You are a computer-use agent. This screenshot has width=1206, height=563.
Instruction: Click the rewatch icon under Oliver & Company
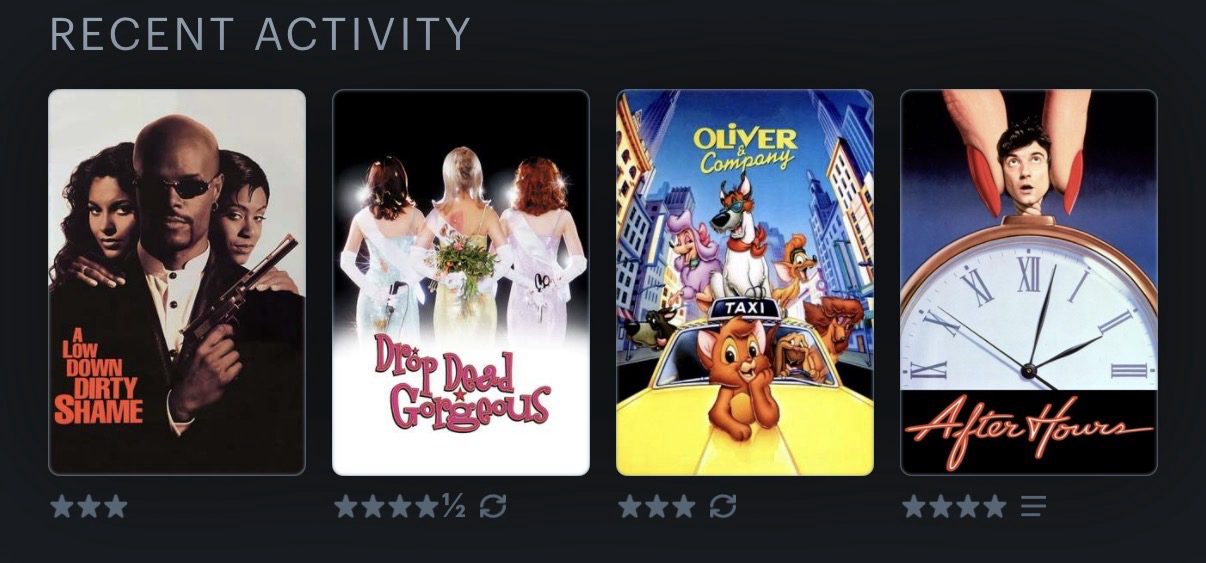coord(722,506)
